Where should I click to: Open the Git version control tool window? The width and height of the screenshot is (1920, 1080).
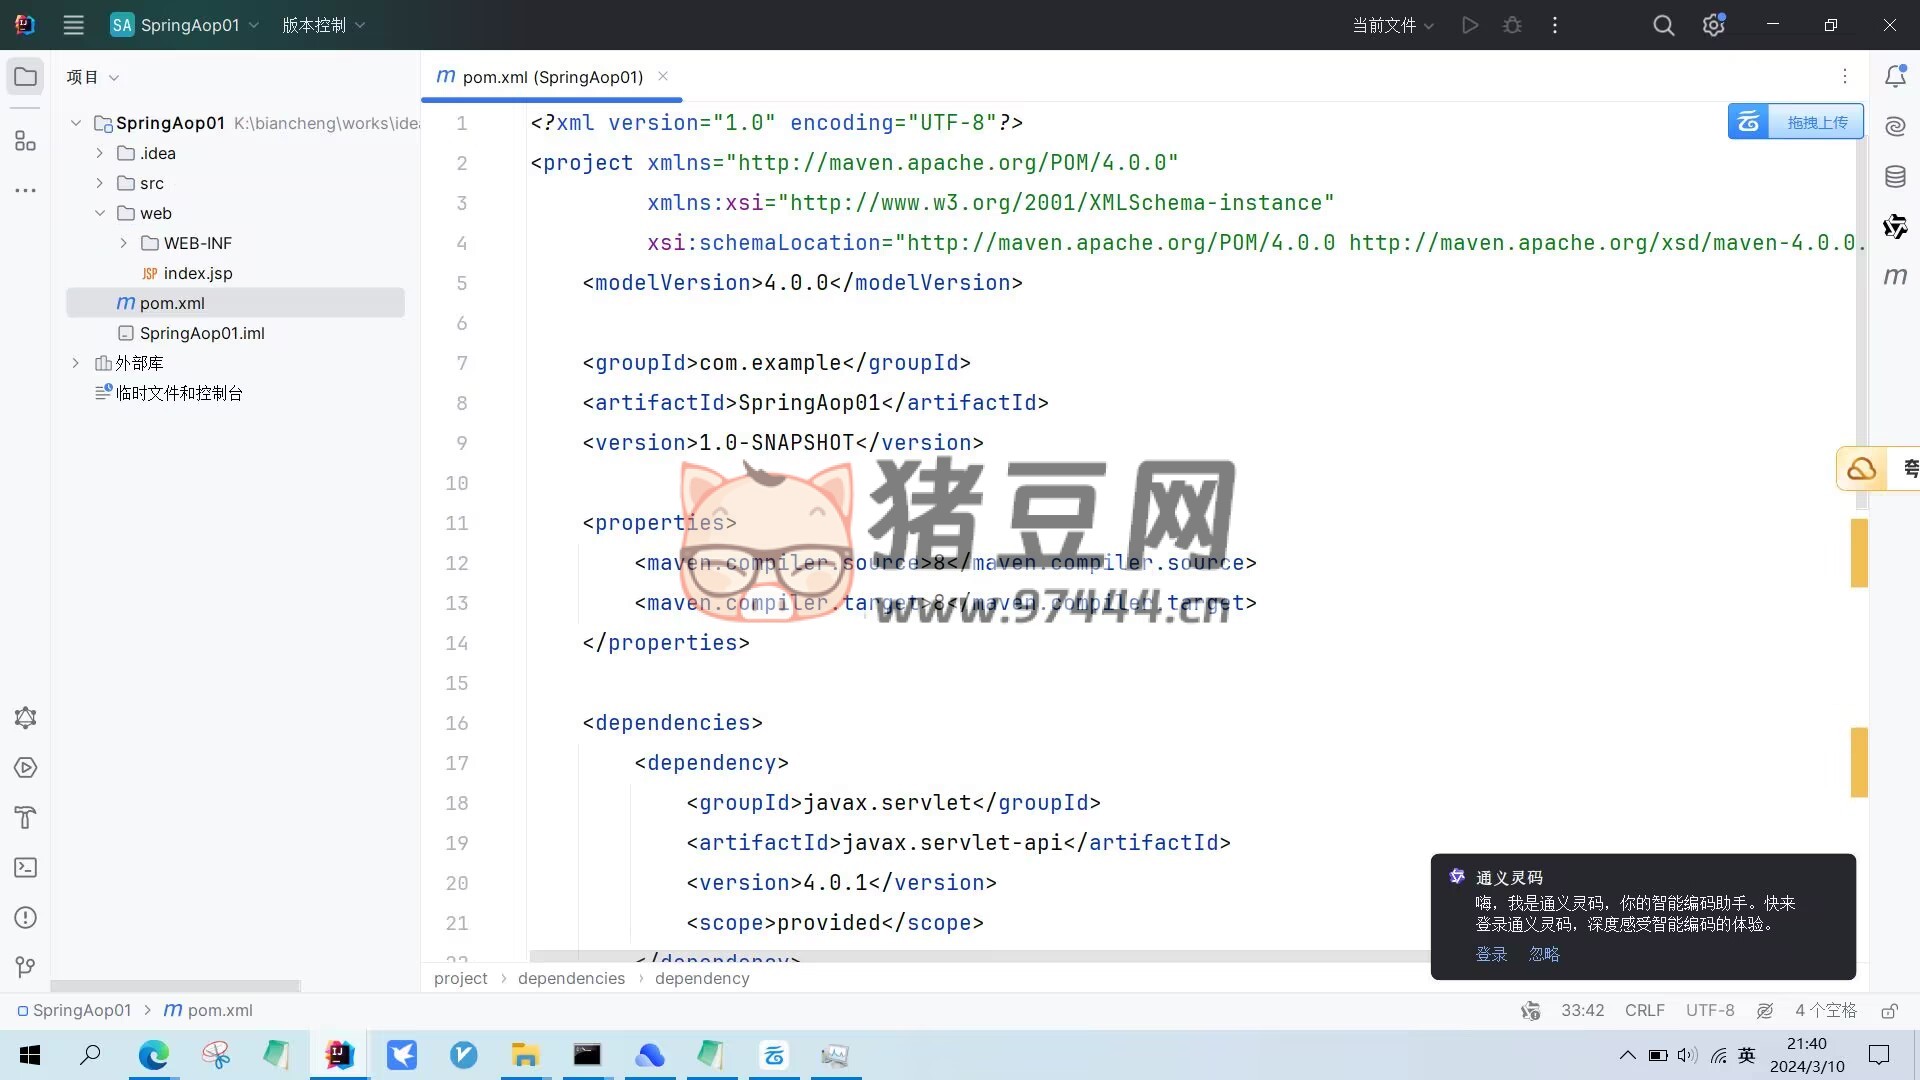coord(26,966)
